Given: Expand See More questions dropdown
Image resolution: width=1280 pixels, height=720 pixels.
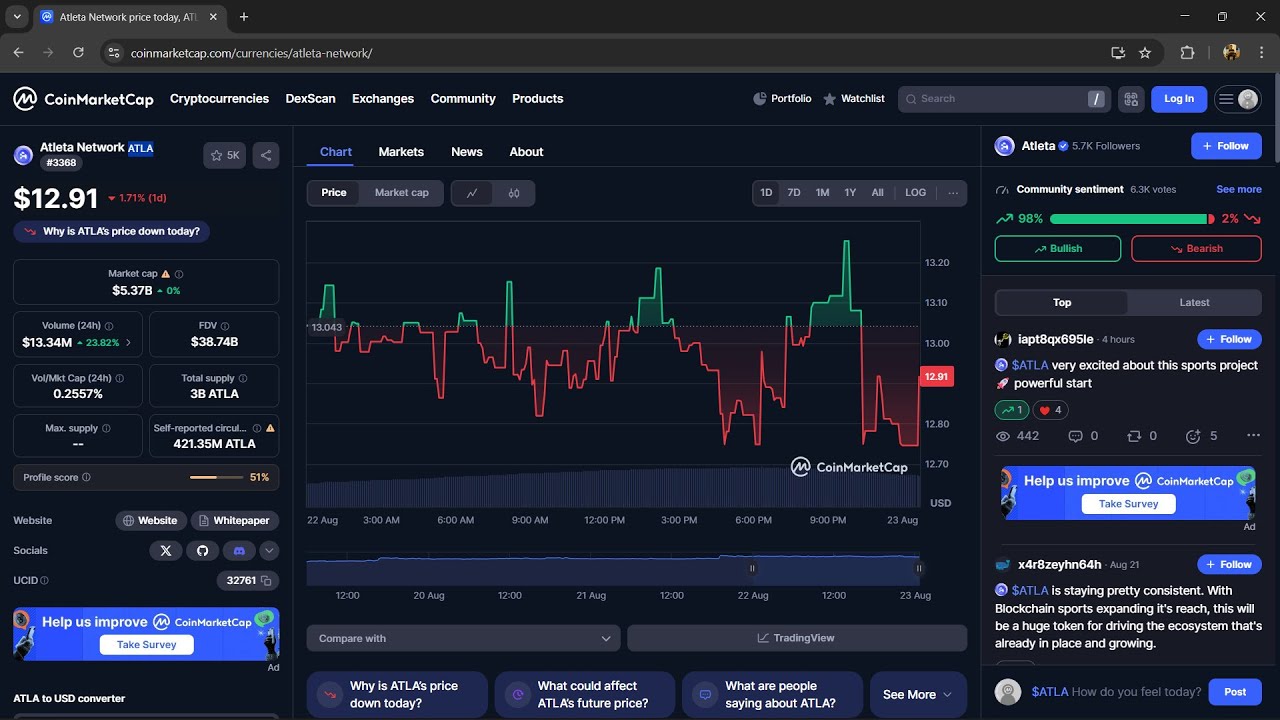Looking at the screenshot, I should click(x=918, y=695).
